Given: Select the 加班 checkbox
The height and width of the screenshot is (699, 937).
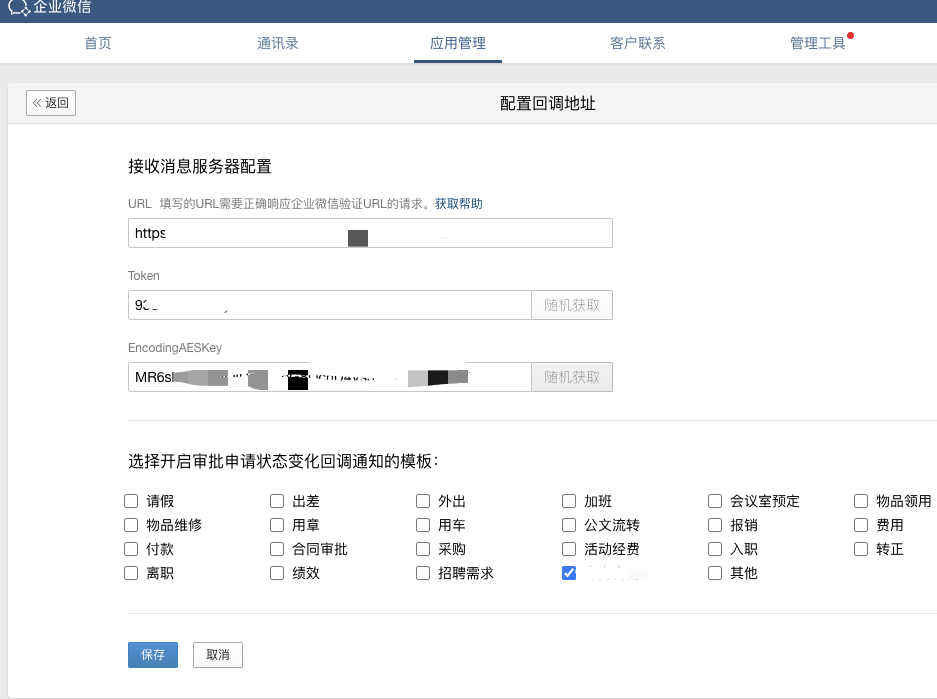Looking at the screenshot, I should (x=569, y=501).
